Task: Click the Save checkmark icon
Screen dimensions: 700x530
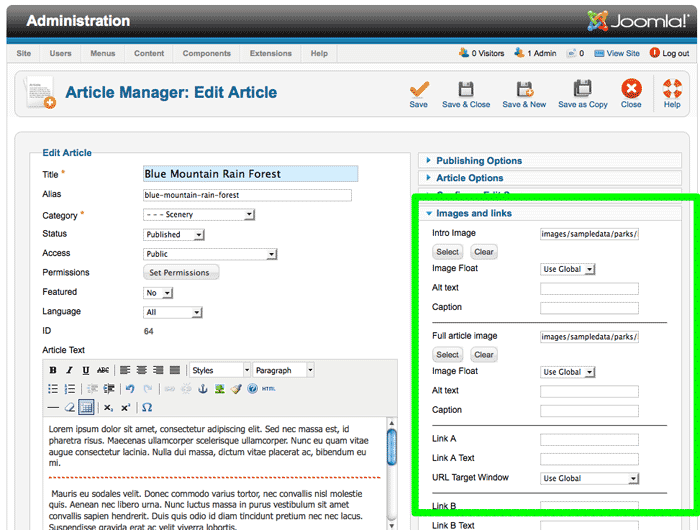Action: (419, 90)
